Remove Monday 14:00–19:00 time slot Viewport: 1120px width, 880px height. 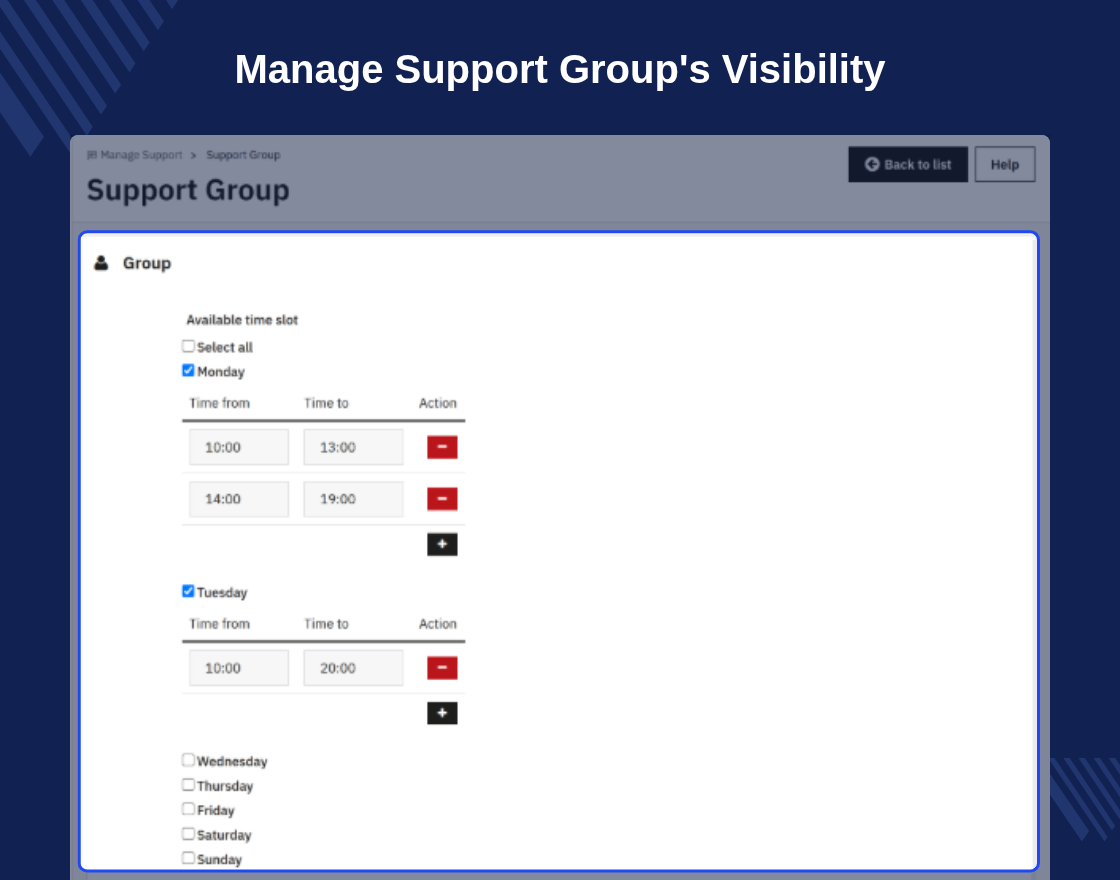(442, 499)
